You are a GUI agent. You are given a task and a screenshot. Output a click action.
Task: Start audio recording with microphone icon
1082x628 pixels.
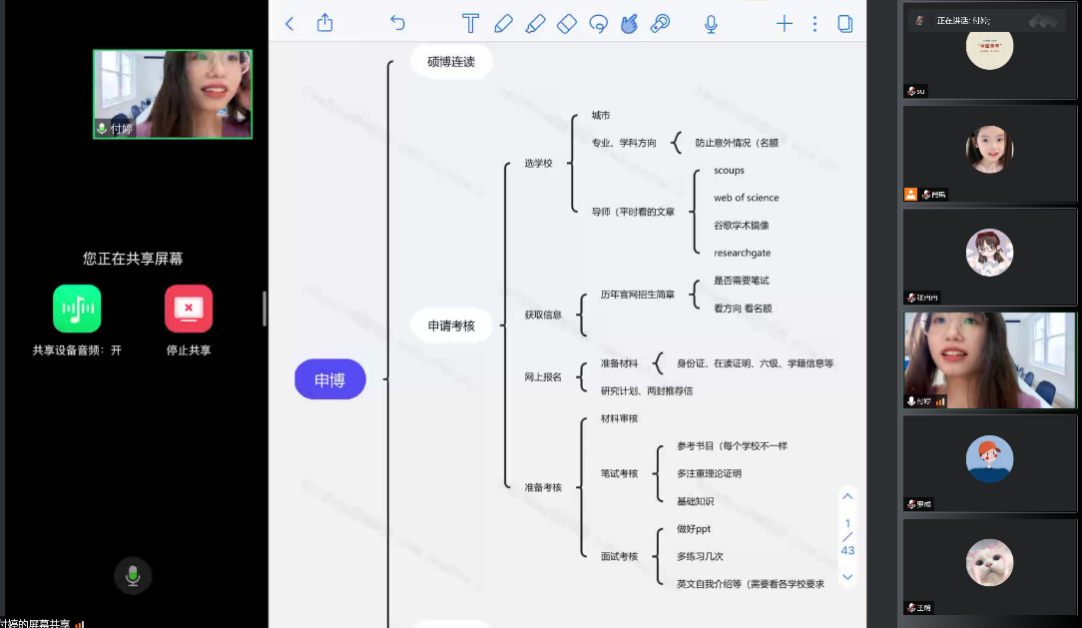coord(711,24)
